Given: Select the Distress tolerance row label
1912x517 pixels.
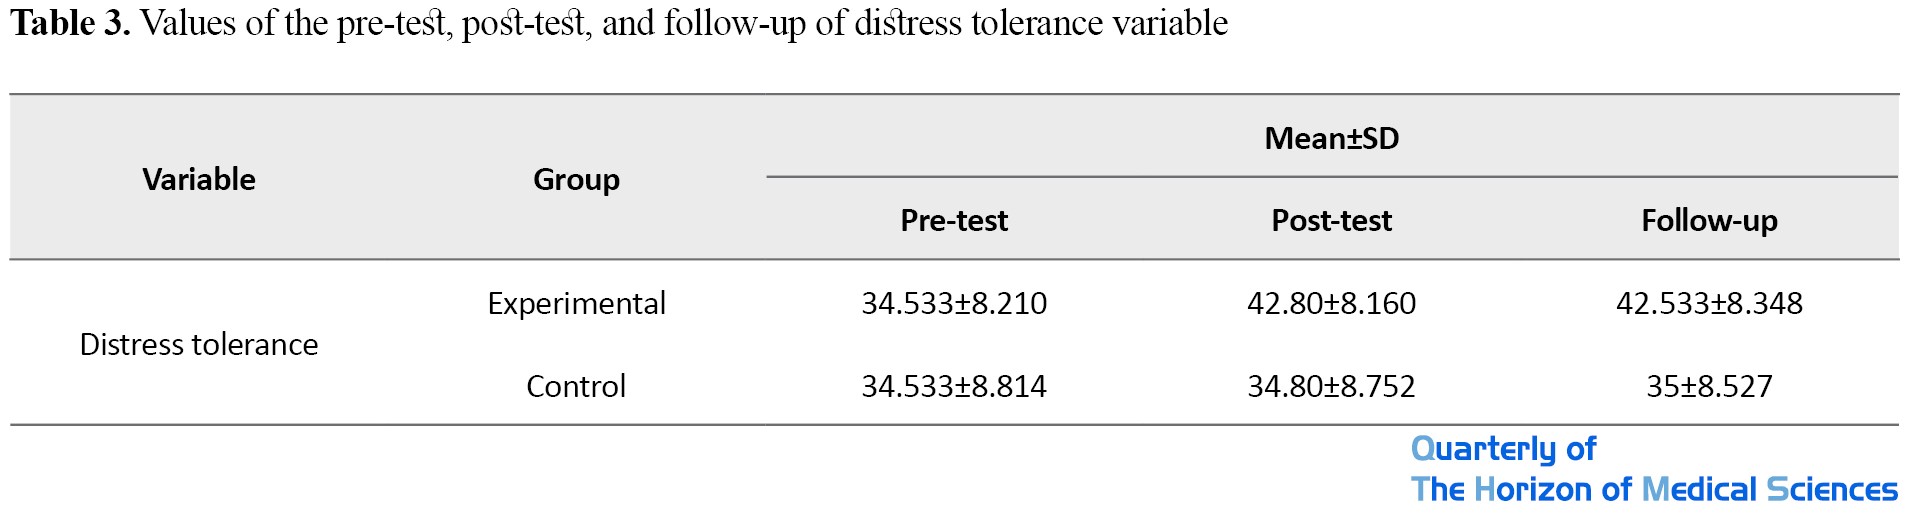Looking at the screenshot, I should pyautogui.click(x=199, y=344).
